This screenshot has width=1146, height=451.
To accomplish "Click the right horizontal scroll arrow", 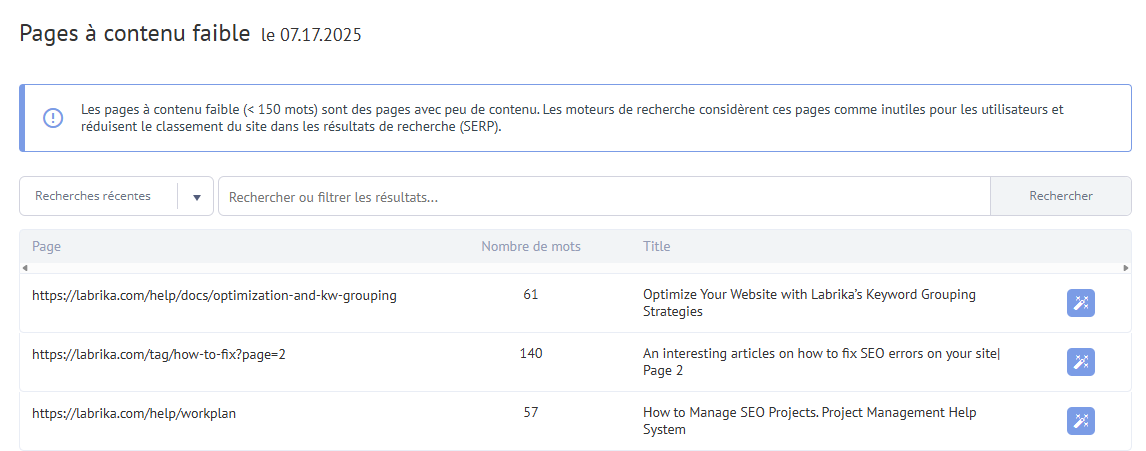I will [x=1126, y=268].
